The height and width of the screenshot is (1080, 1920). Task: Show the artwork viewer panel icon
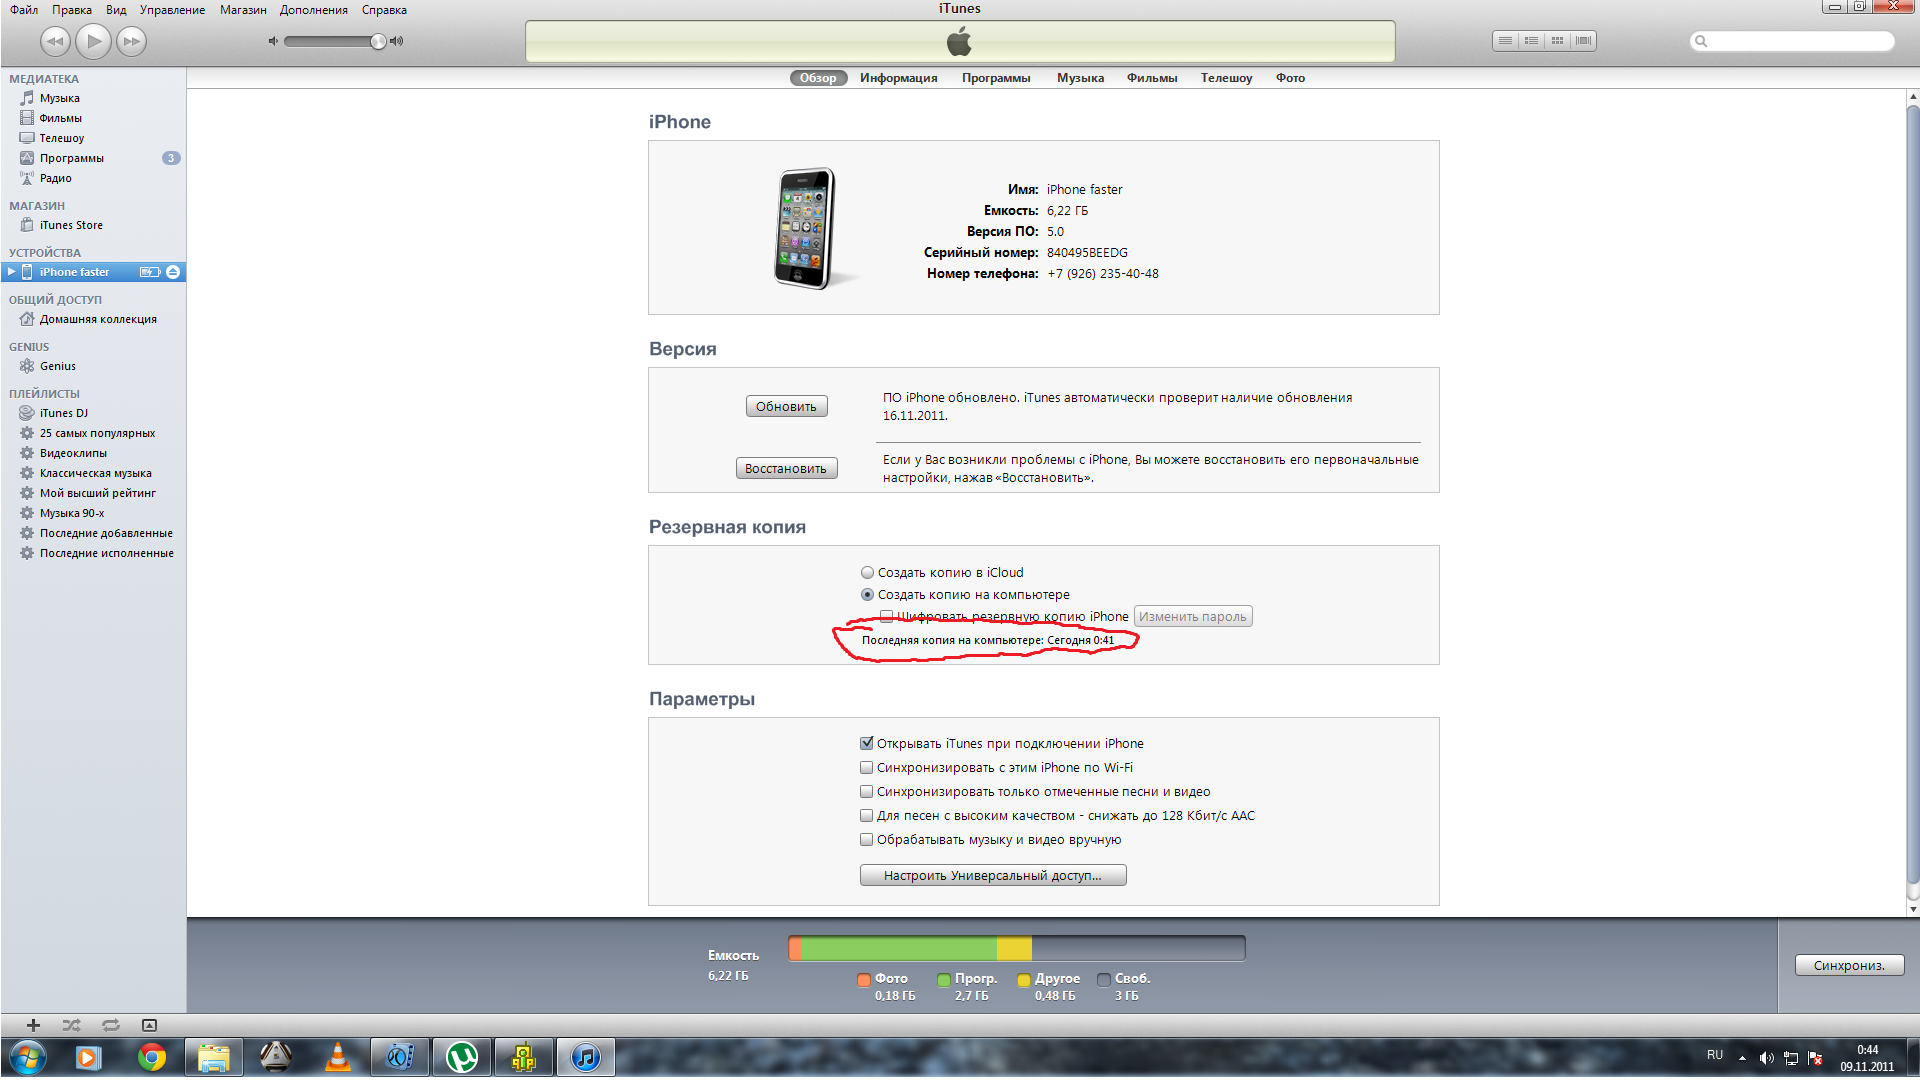coord(149,1025)
